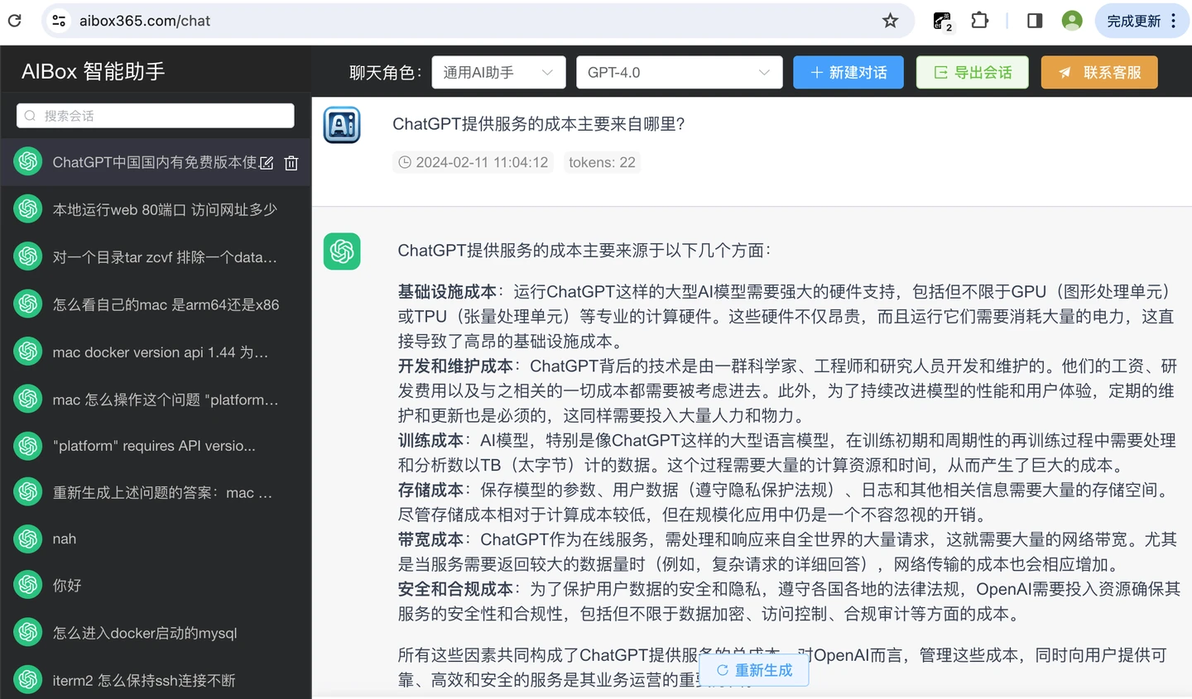Open the 聊天角色 通用AI助手 dropdown
1192x699 pixels.
click(x=499, y=72)
